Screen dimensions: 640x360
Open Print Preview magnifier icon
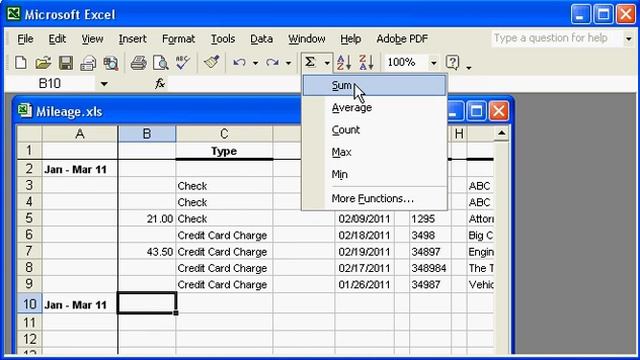point(160,63)
